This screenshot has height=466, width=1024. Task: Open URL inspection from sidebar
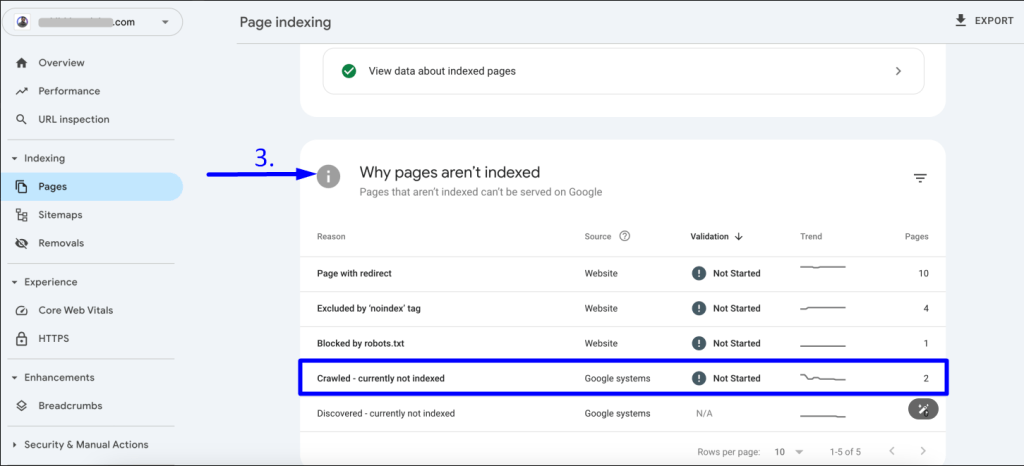click(74, 119)
